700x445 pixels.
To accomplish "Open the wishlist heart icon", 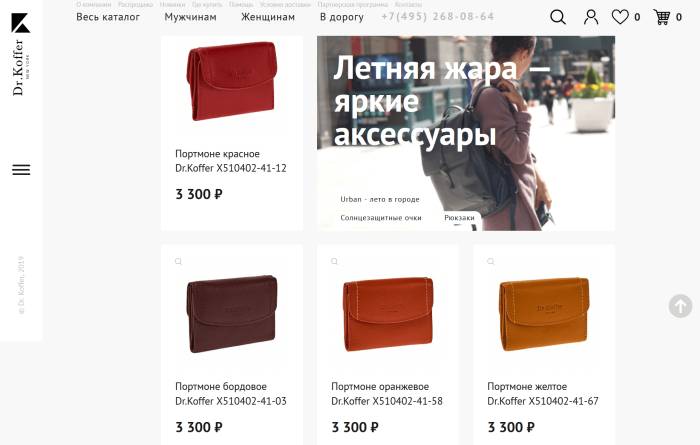I will tap(620, 17).
